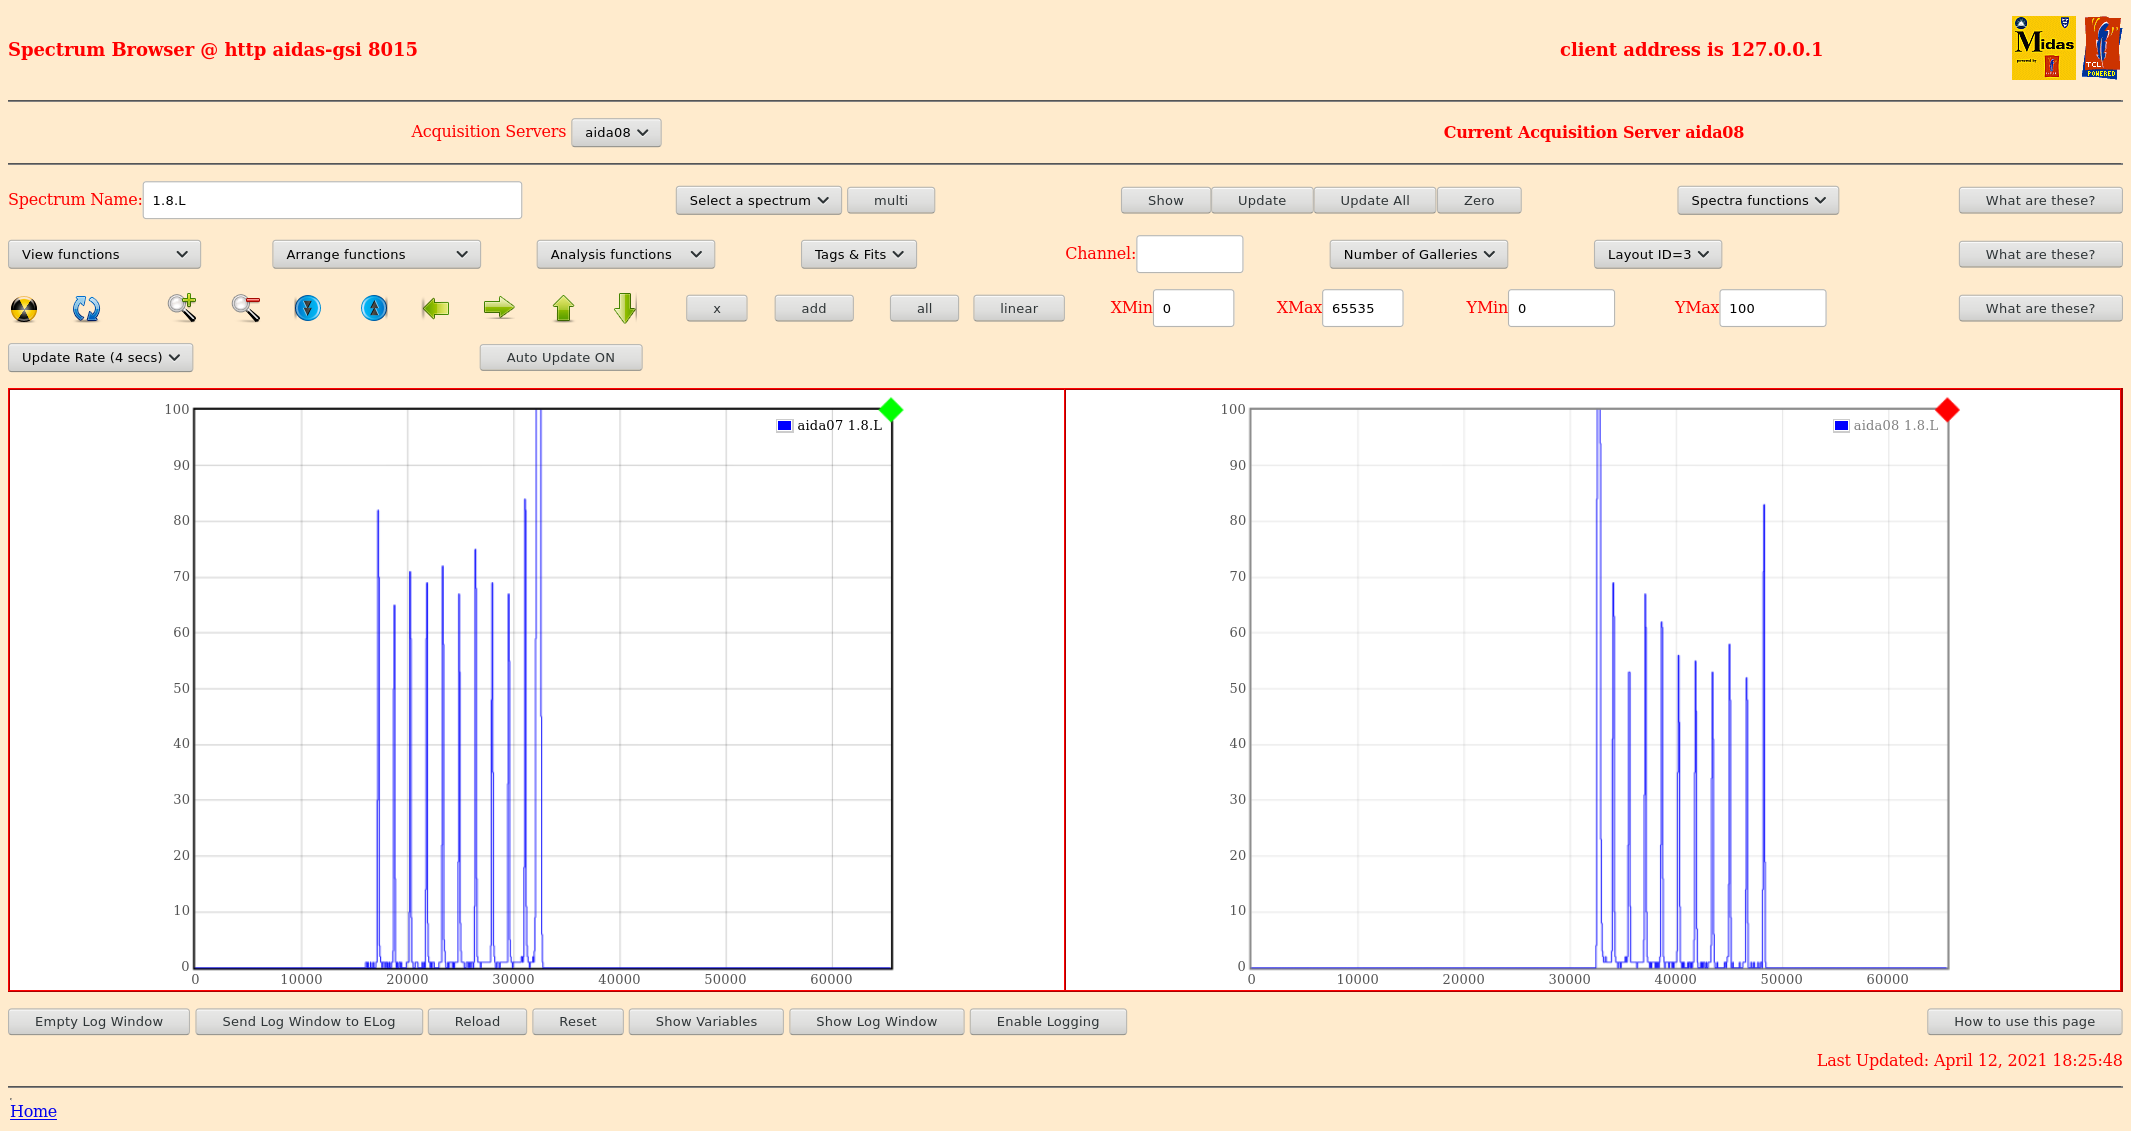Select the green diamond on the aida07 plot

tap(891, 410)
